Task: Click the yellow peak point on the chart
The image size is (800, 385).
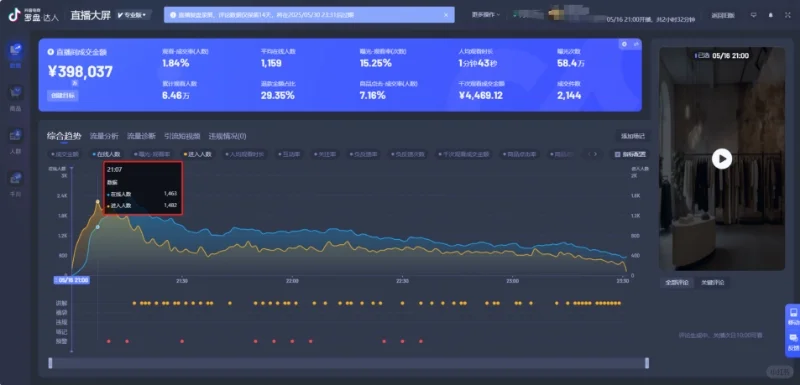Action: [x=97, y=201]
